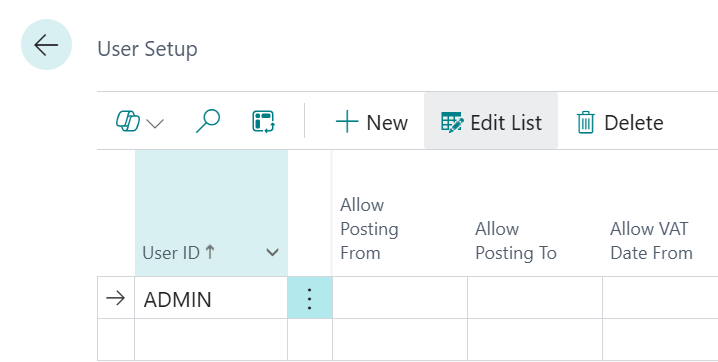This screenshot has height=362, width=718.
Task: Toggle Edit List mode
Action: click(491, 121)
